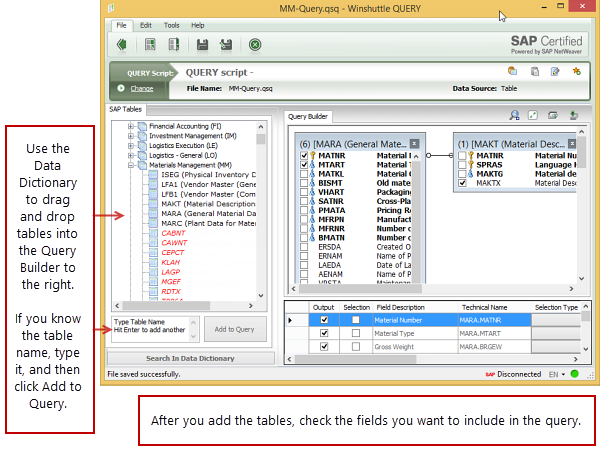Toggle the Output checkbox for Material Type row

(324, 333)
